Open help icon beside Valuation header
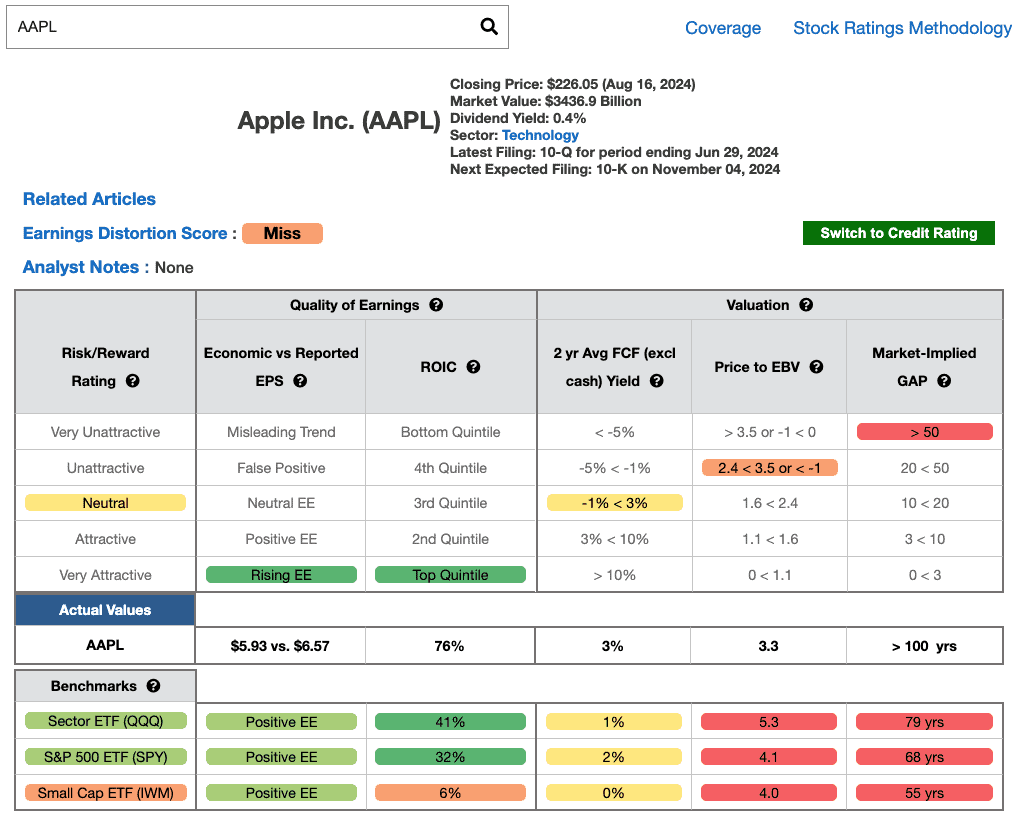The image size is (1017, 818). tap(806, 305)
